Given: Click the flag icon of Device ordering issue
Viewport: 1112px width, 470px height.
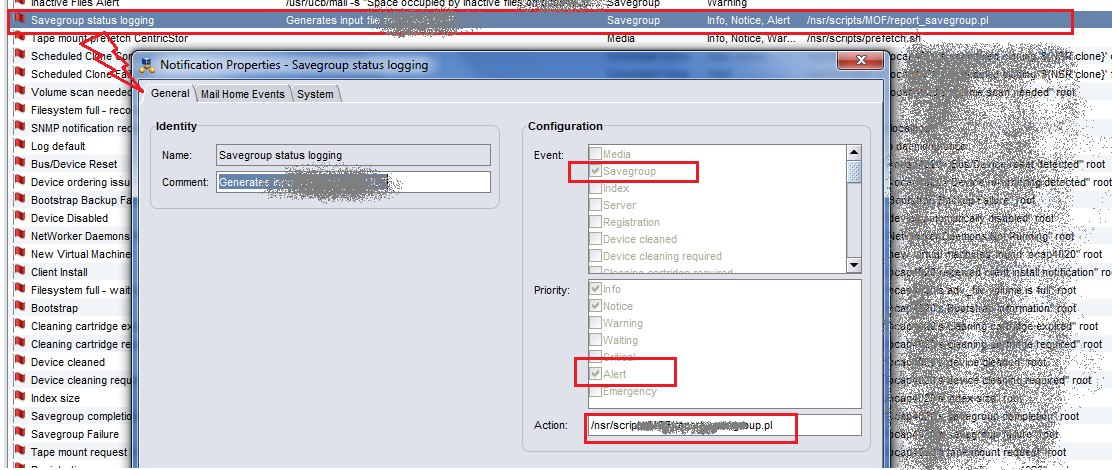Looking at the screenshot, I should 20,182.
